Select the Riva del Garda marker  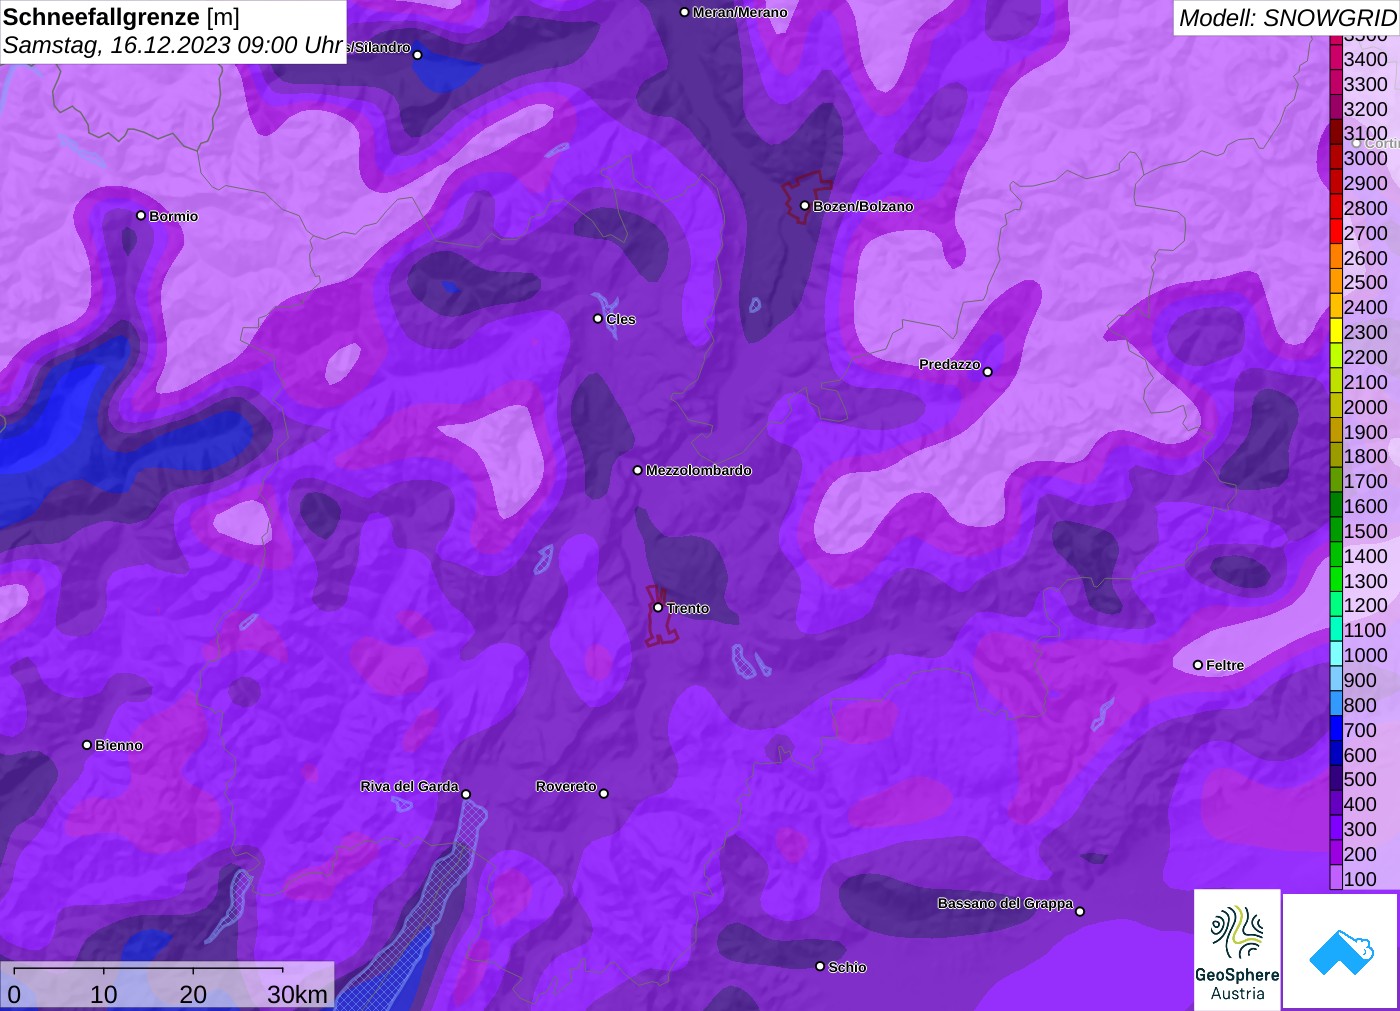(x=466, y=794)
